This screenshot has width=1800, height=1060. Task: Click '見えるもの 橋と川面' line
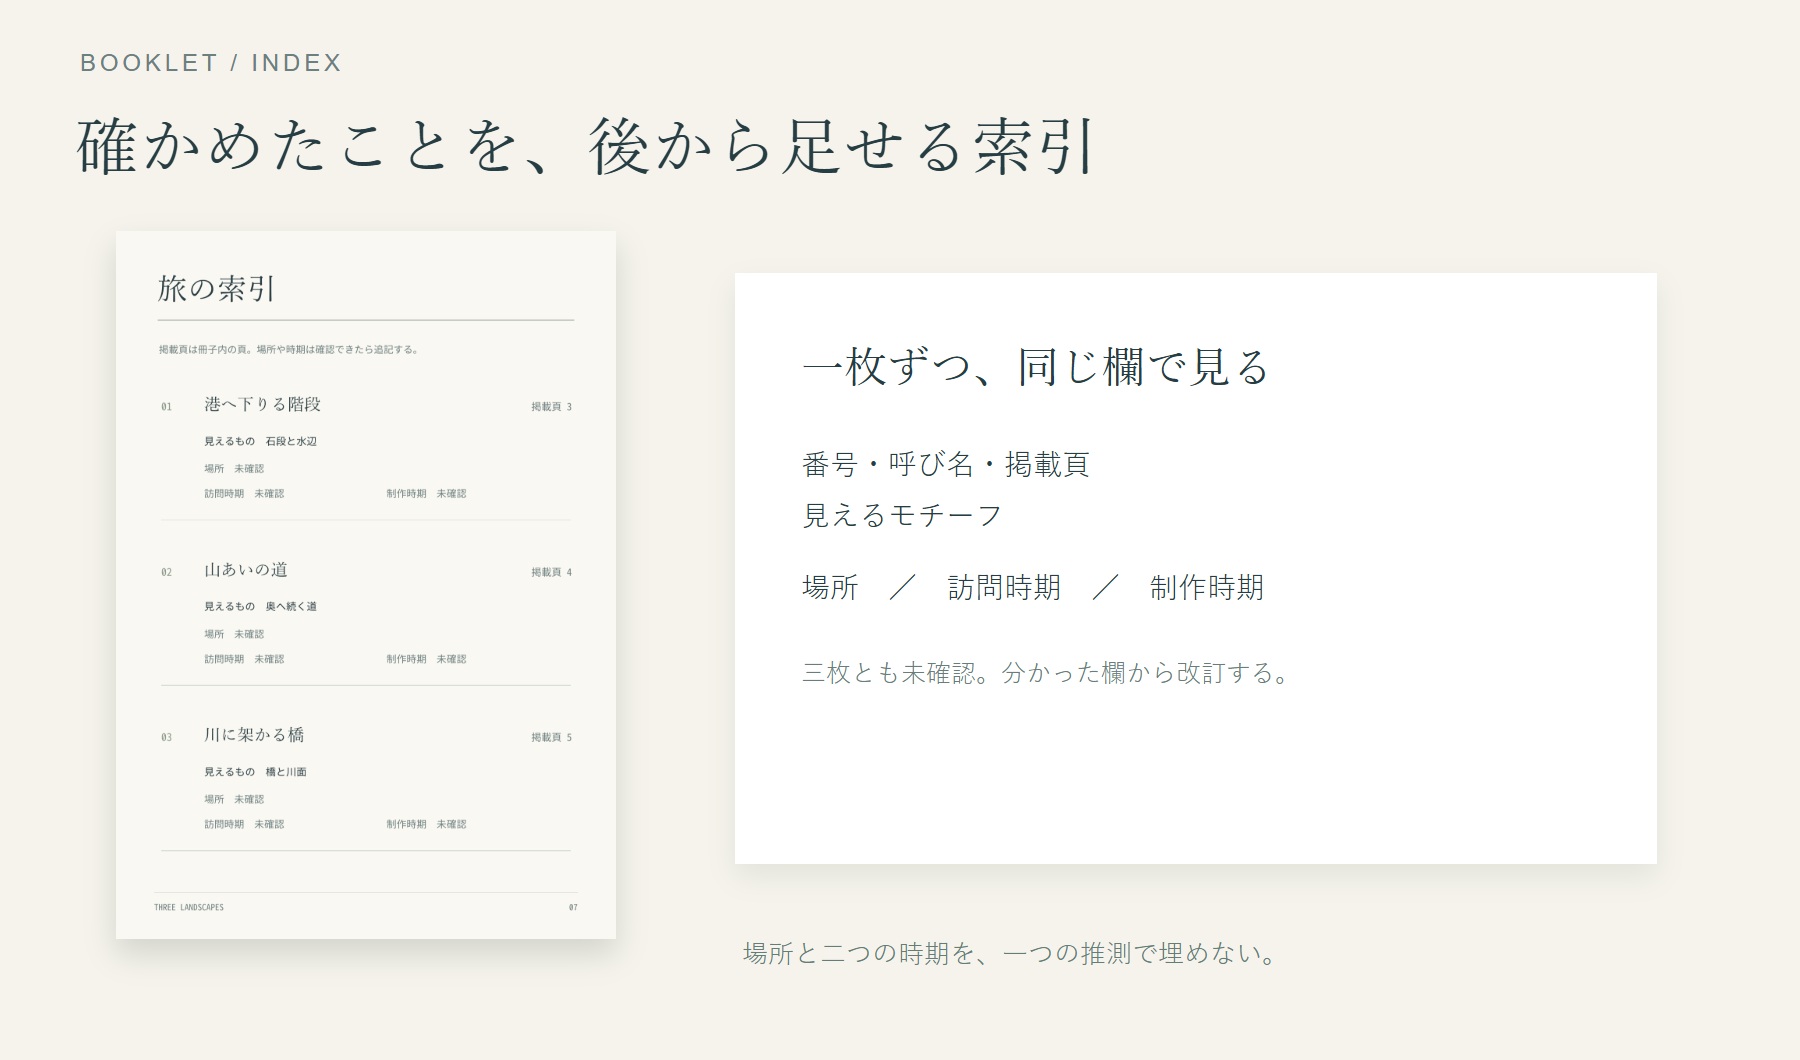pos(256,772)
